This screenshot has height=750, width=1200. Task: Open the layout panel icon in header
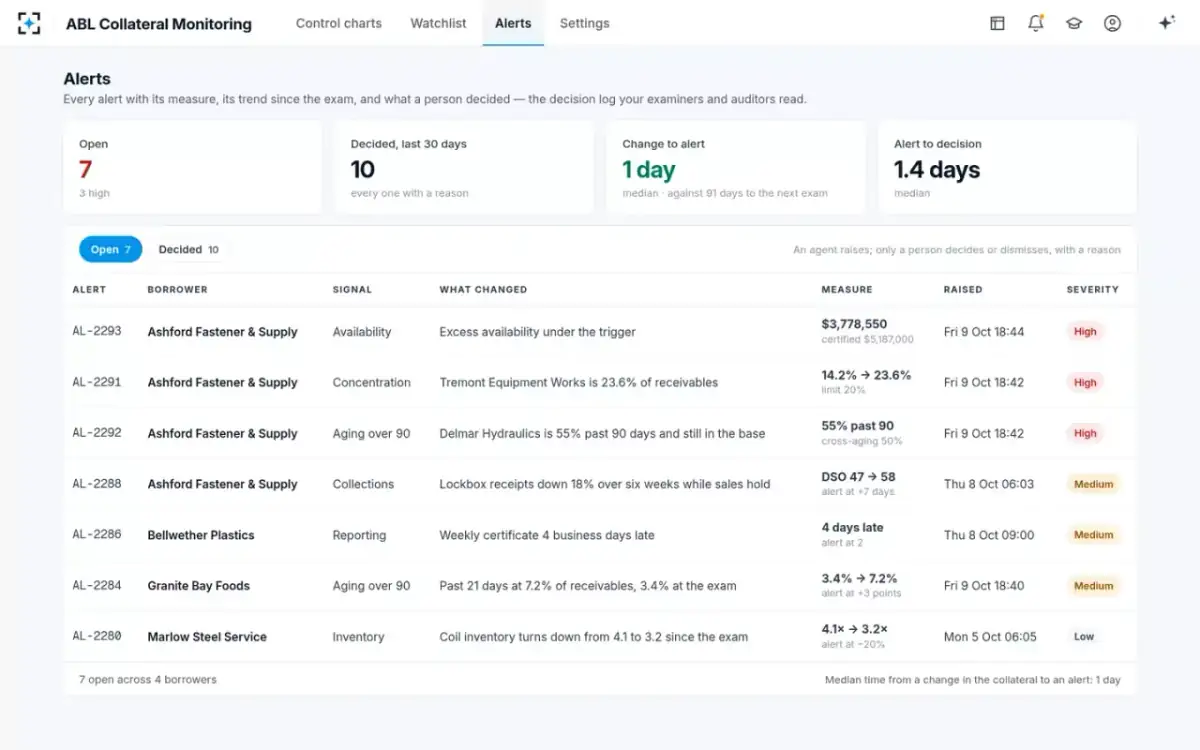click(x=997, y=23)
